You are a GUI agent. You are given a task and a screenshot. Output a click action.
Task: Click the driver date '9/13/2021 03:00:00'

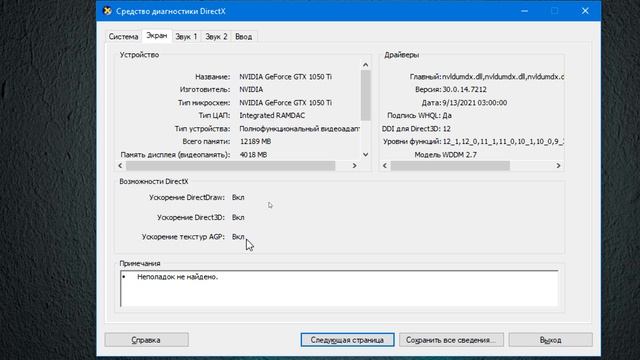pyautogui.click(x=475, y=102)
